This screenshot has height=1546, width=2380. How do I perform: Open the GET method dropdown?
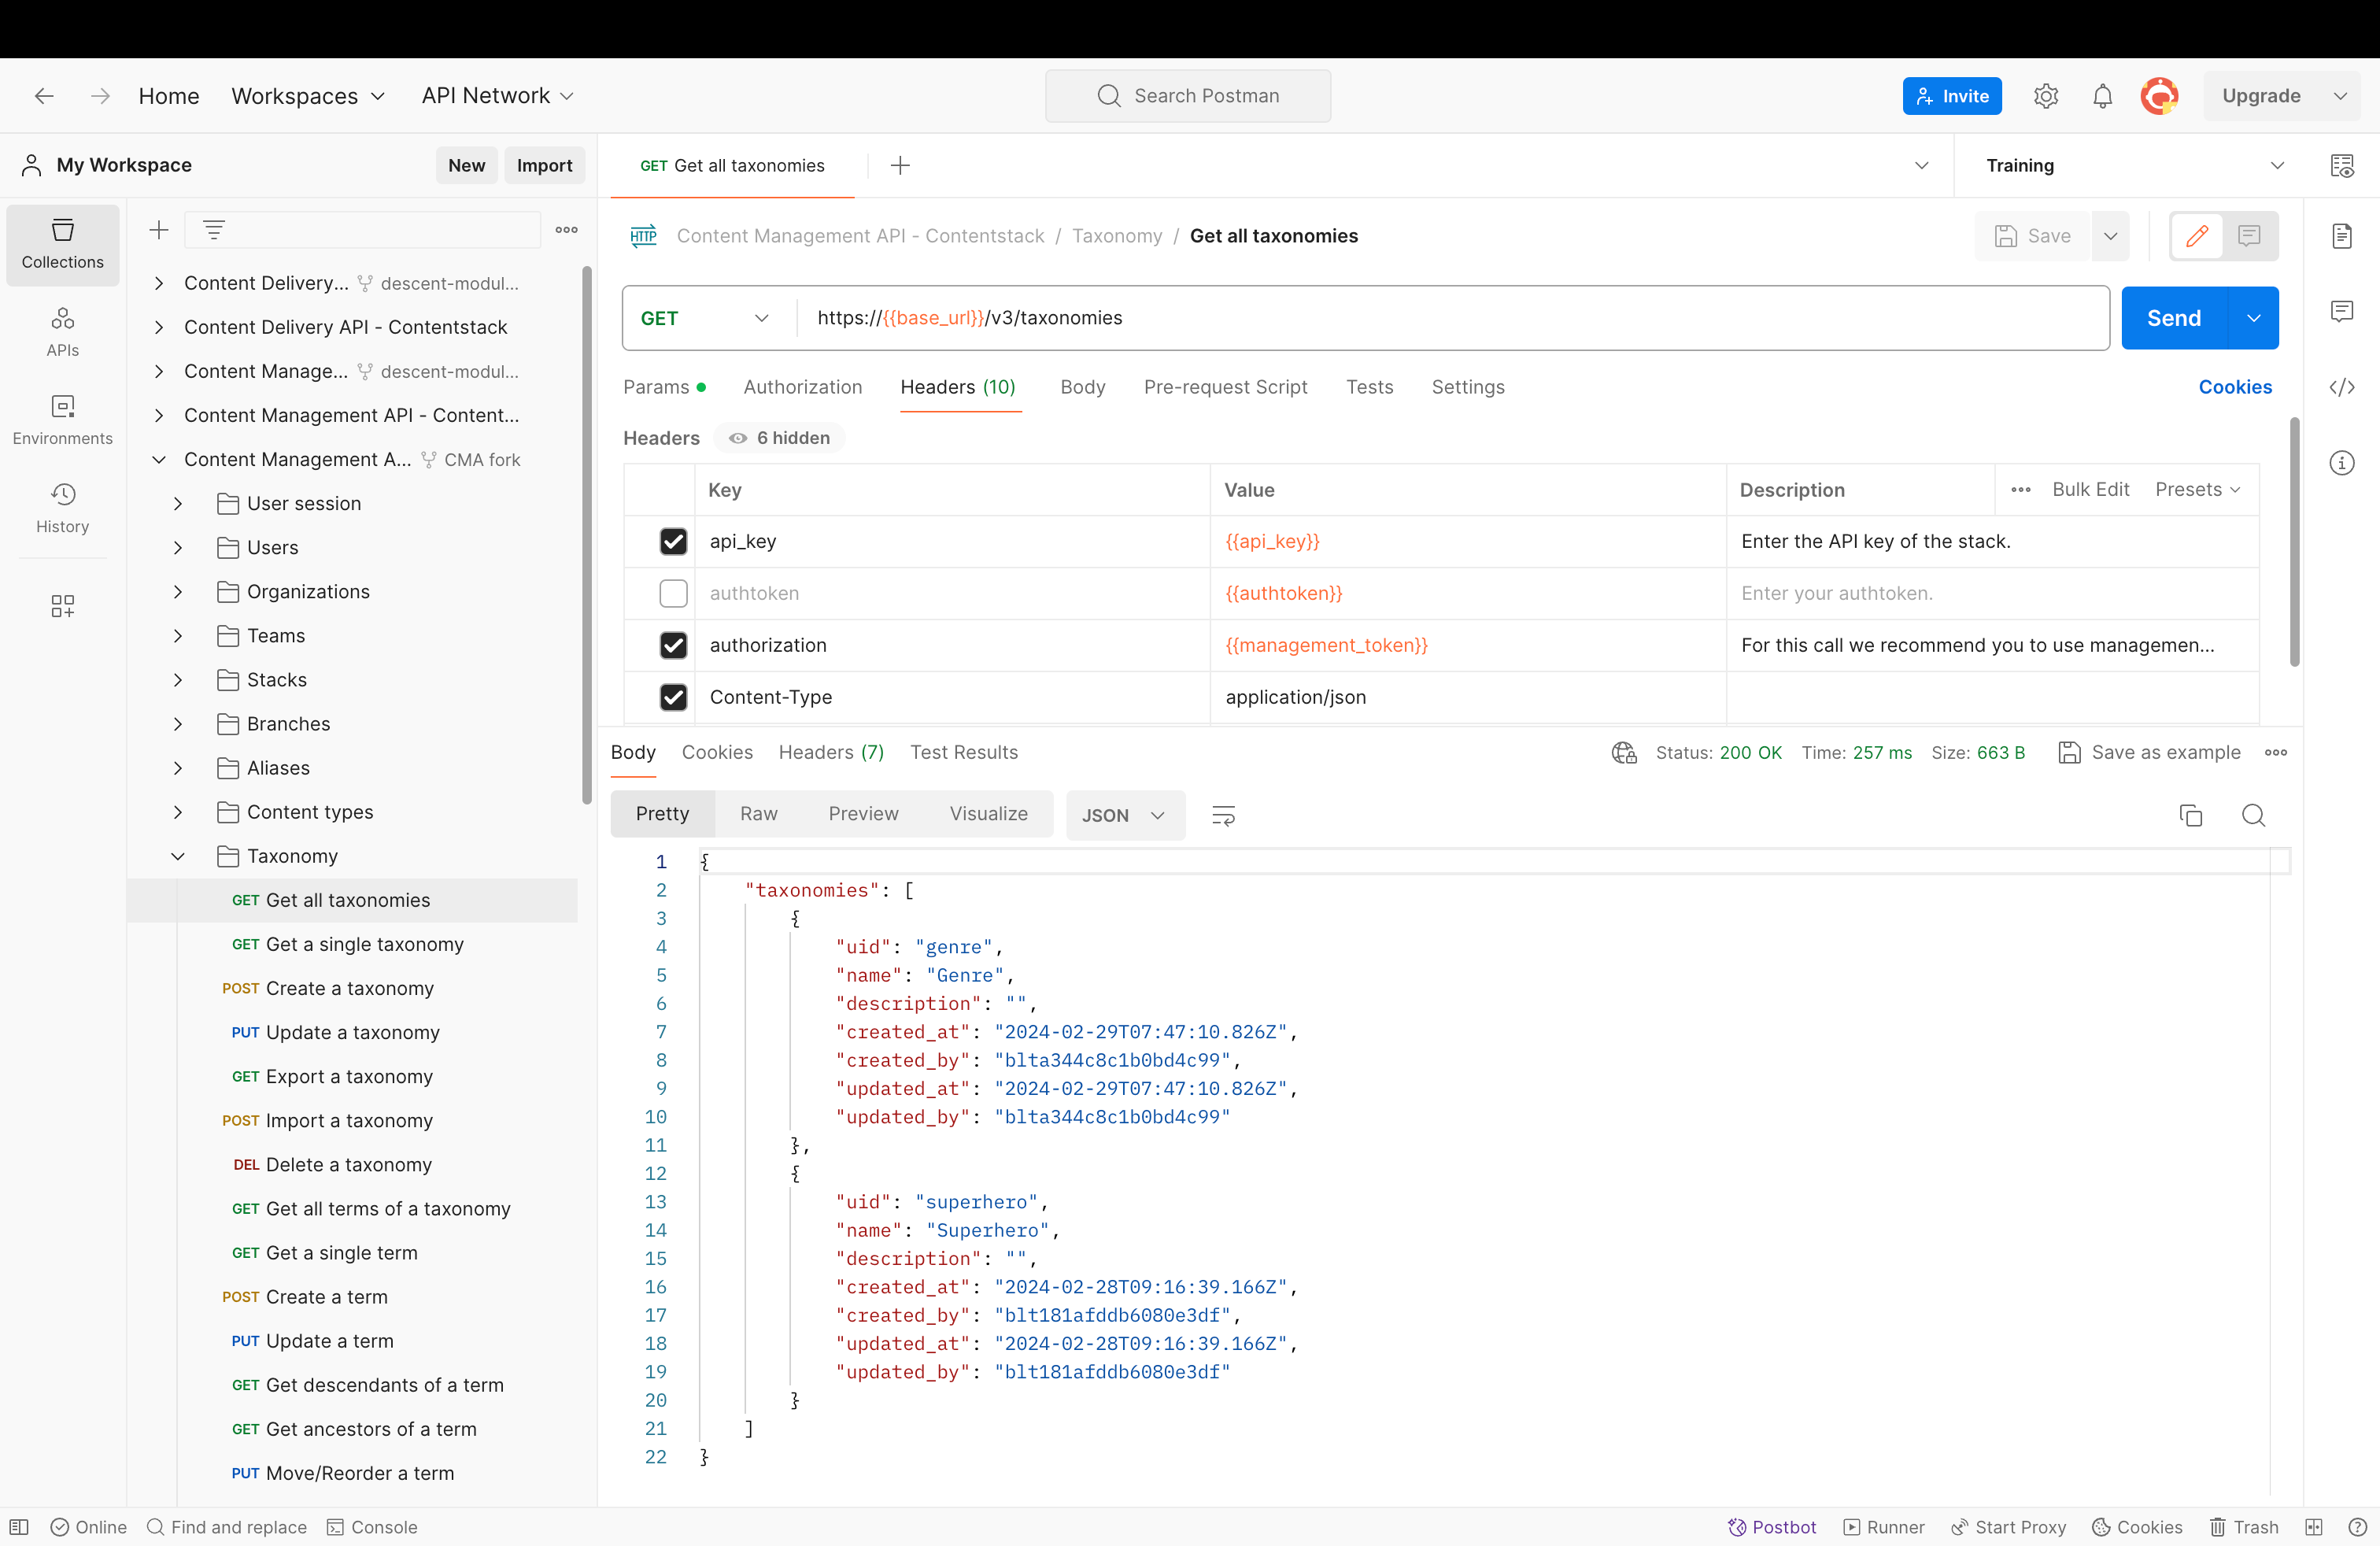point(706,318)
